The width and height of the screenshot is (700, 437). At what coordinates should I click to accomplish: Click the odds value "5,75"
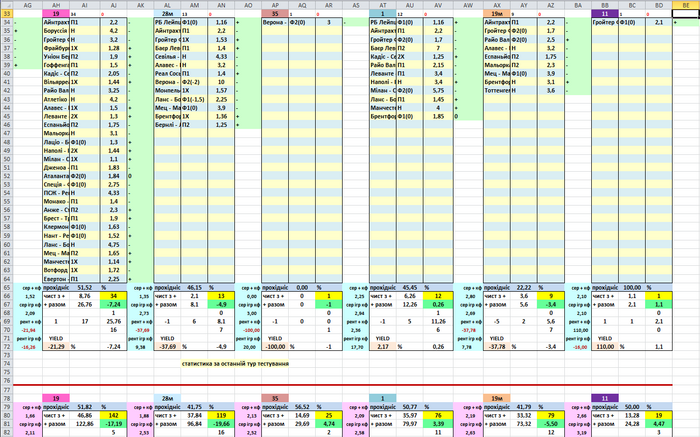point(438,91)
